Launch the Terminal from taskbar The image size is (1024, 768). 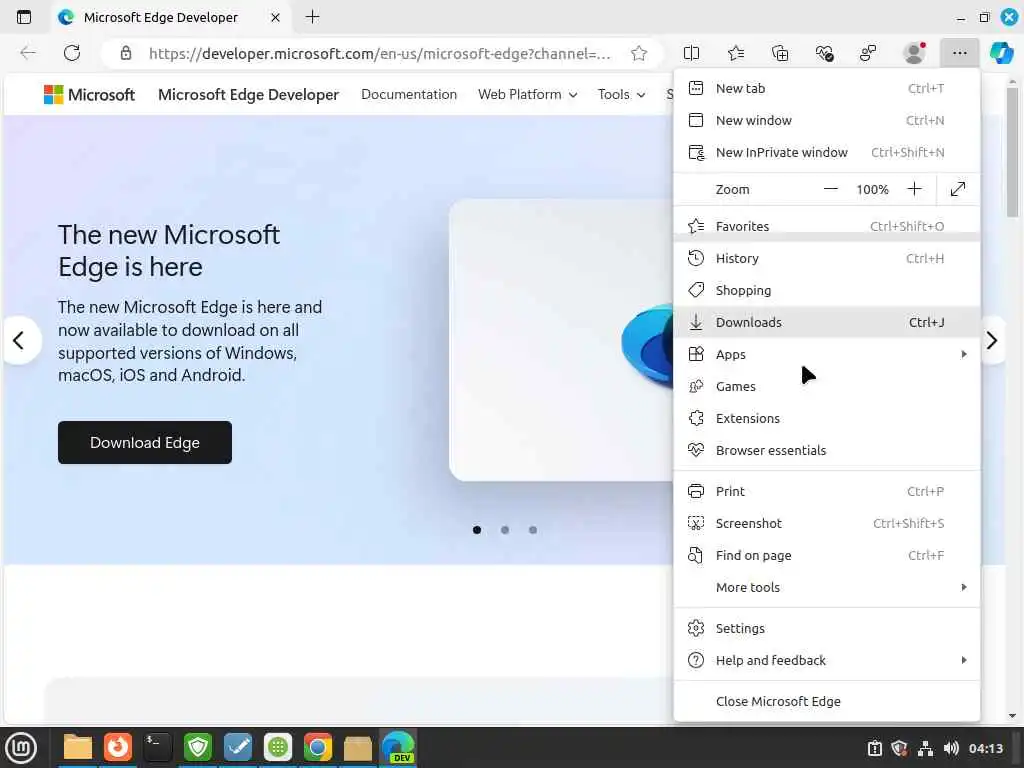pyautogui.click(x=157, y=746)
